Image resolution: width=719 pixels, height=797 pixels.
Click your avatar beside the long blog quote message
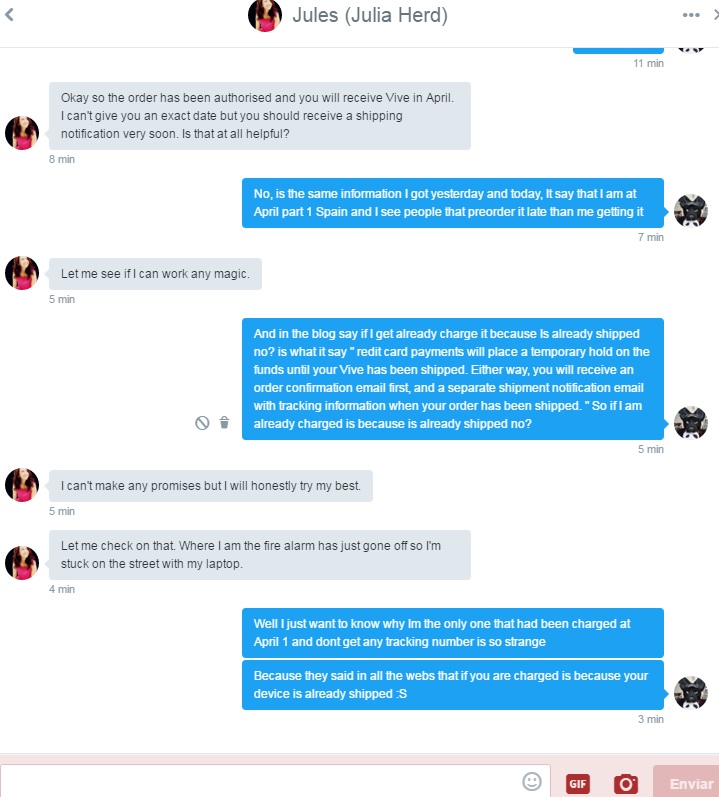[691, 423]
